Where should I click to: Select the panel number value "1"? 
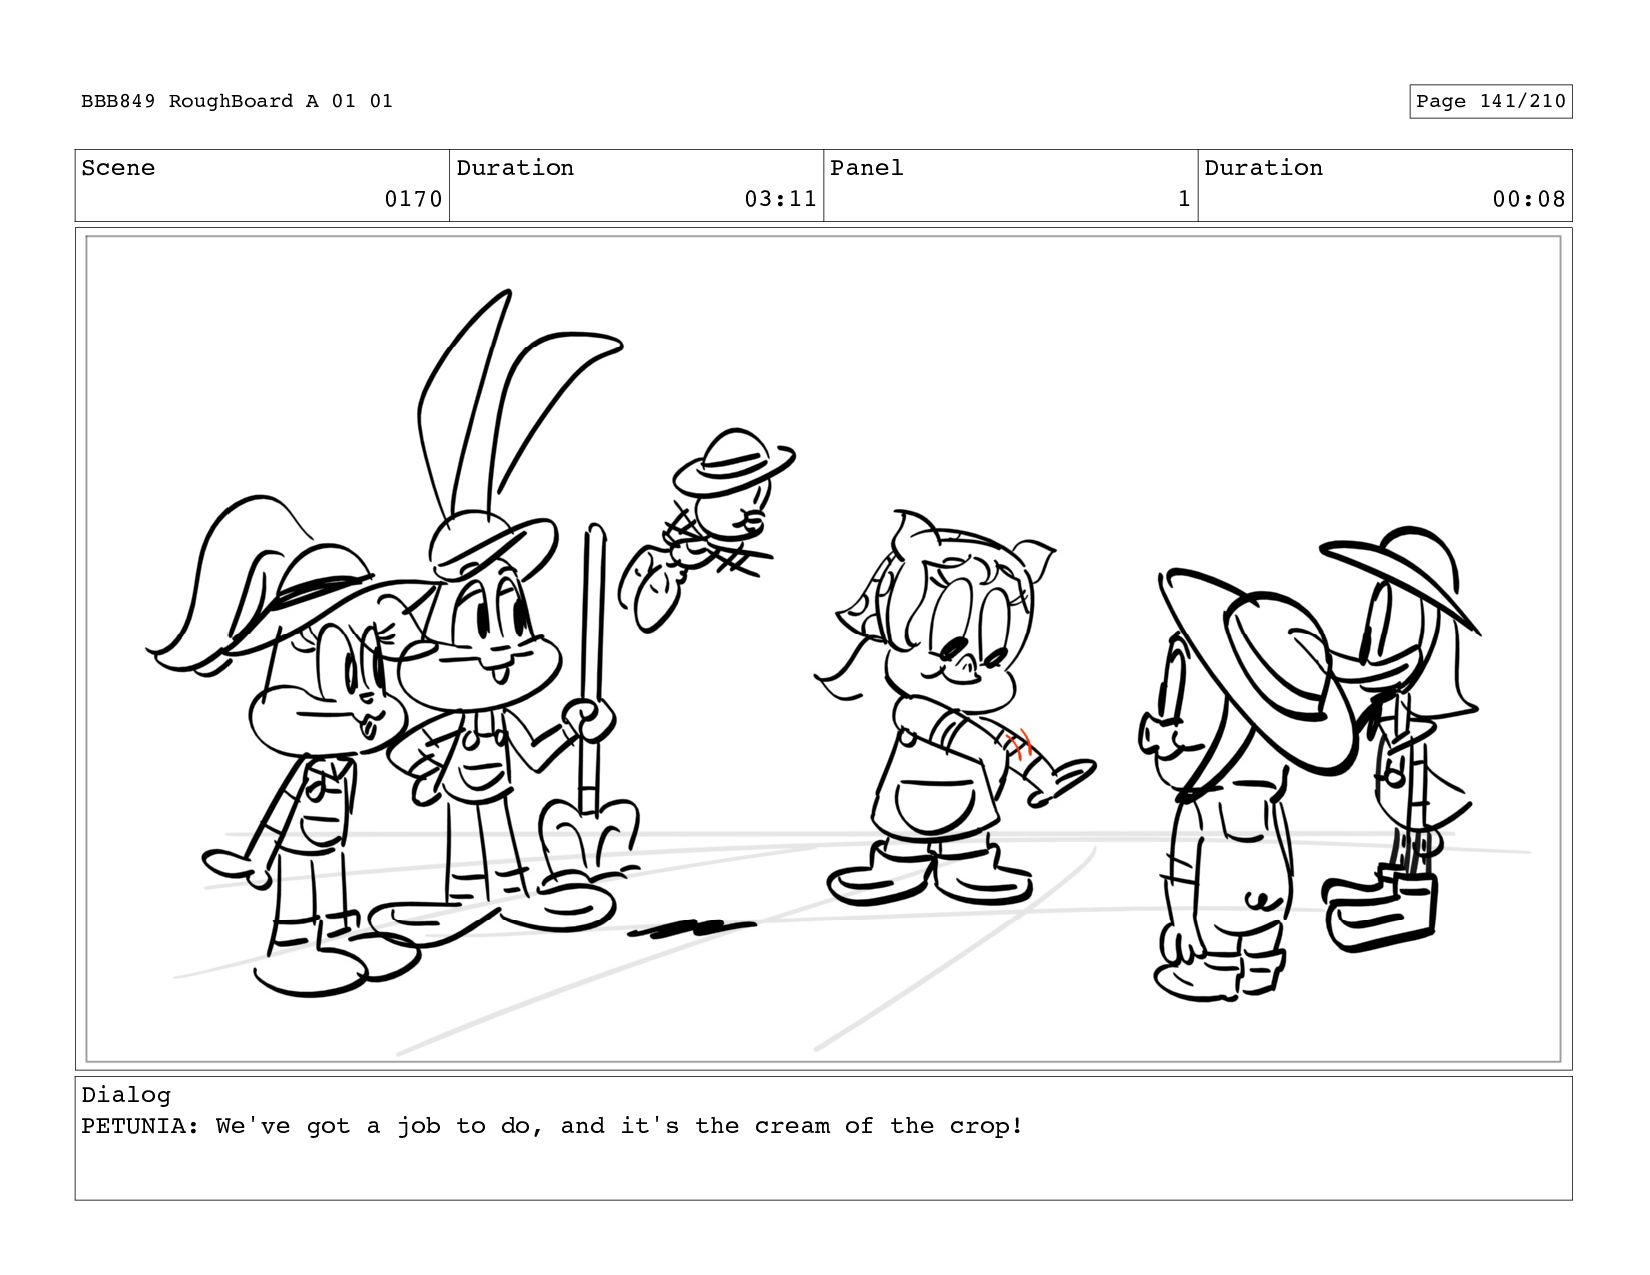1184,199
